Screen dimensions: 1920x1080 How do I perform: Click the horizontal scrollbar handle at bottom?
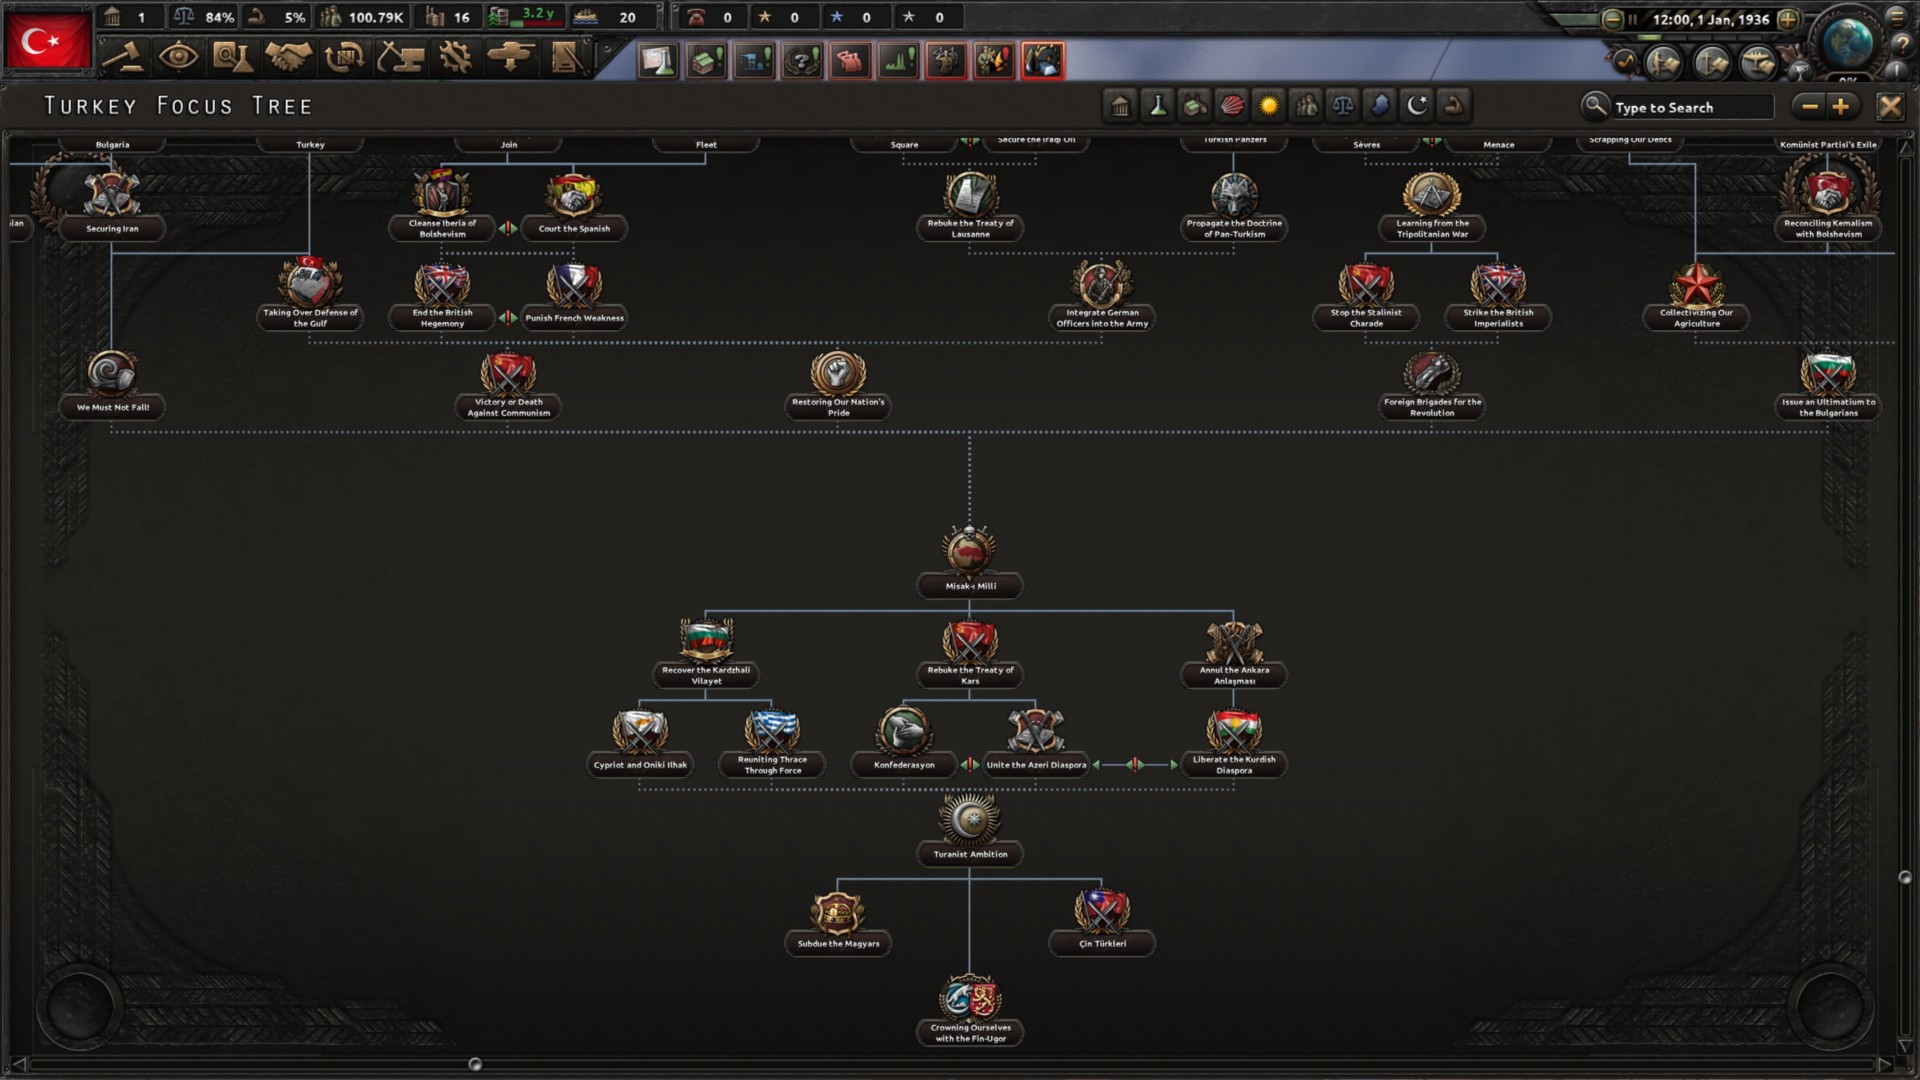tap(475, 1064)
